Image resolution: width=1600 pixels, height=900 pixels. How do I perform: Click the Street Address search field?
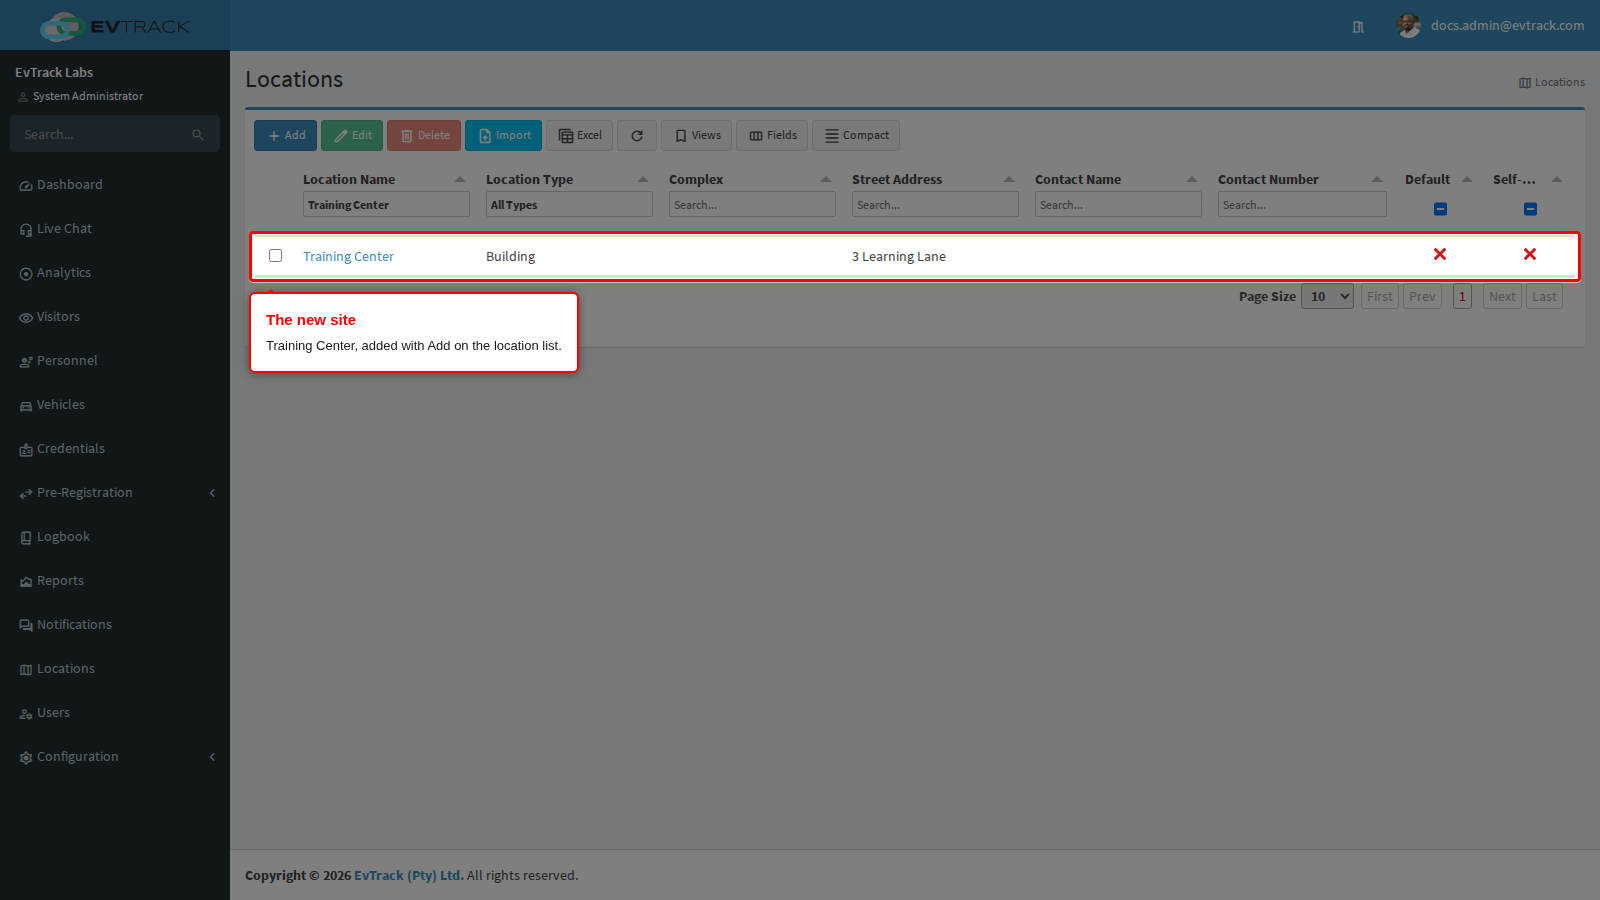click(x=935, y=205)
